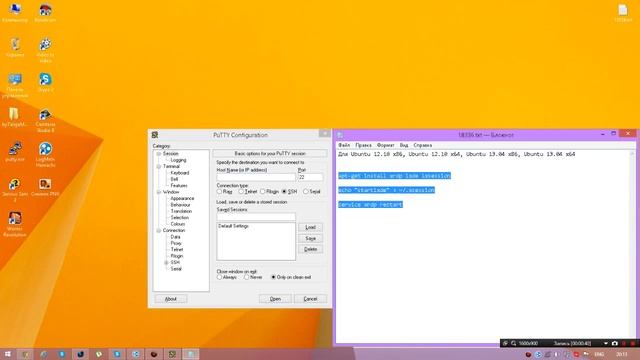Open the Computer desktop icon
Viewport: 640px width, 360px height.
[15, 12]
